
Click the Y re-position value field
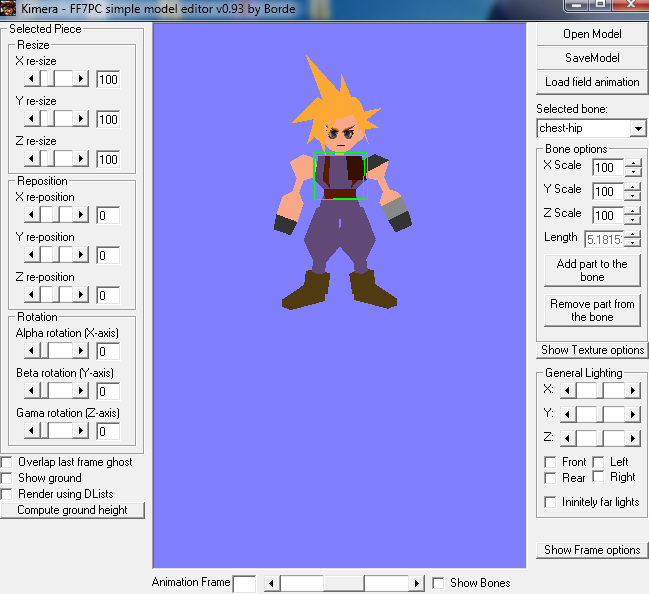click(108, 255)
